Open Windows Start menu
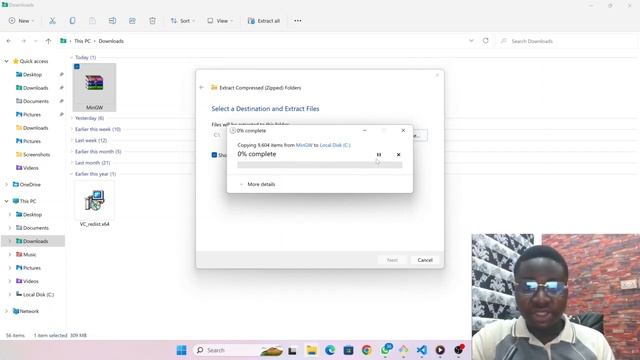This screenshot has width=640, height=360. coord(182,350)
